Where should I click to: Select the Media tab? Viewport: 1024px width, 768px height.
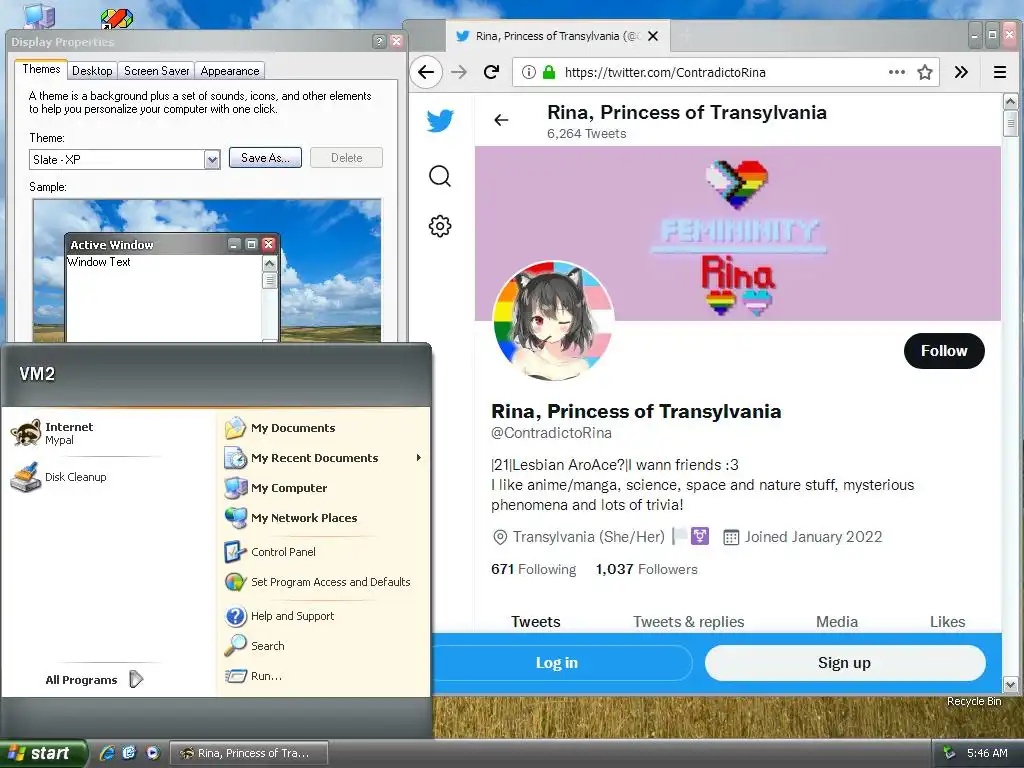pos(837,621)
